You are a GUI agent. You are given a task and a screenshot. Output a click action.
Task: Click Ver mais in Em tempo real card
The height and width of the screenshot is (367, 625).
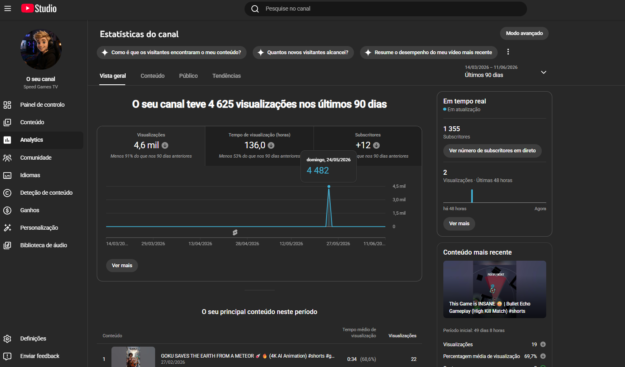[x=459, y=224]
